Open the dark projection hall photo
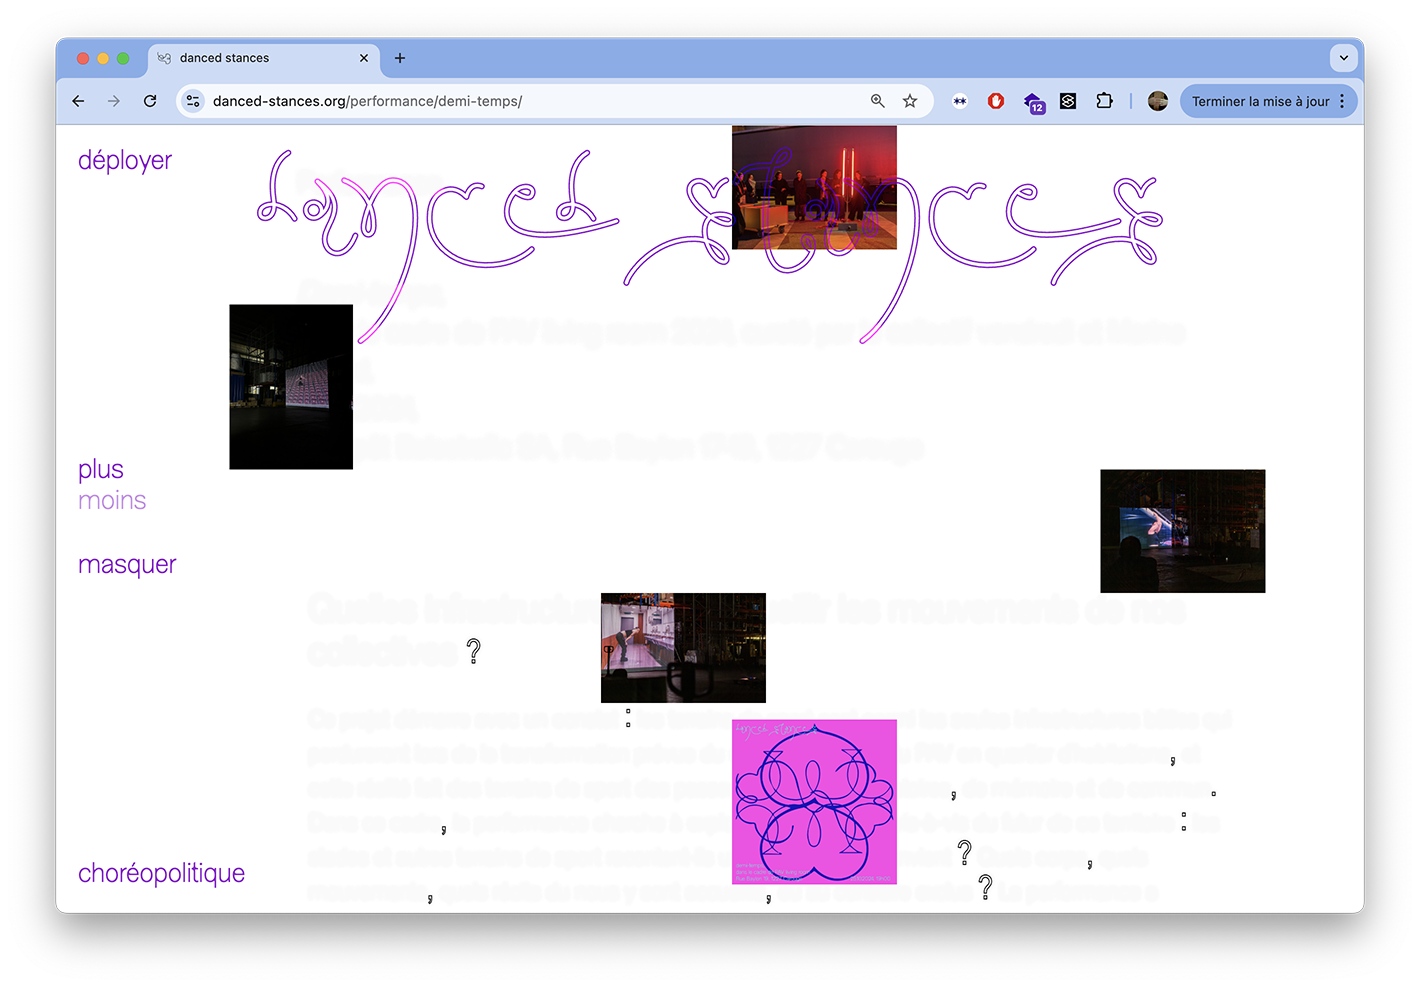The height and width of the screenshot is (987, 1420). (x=291, y=387)
